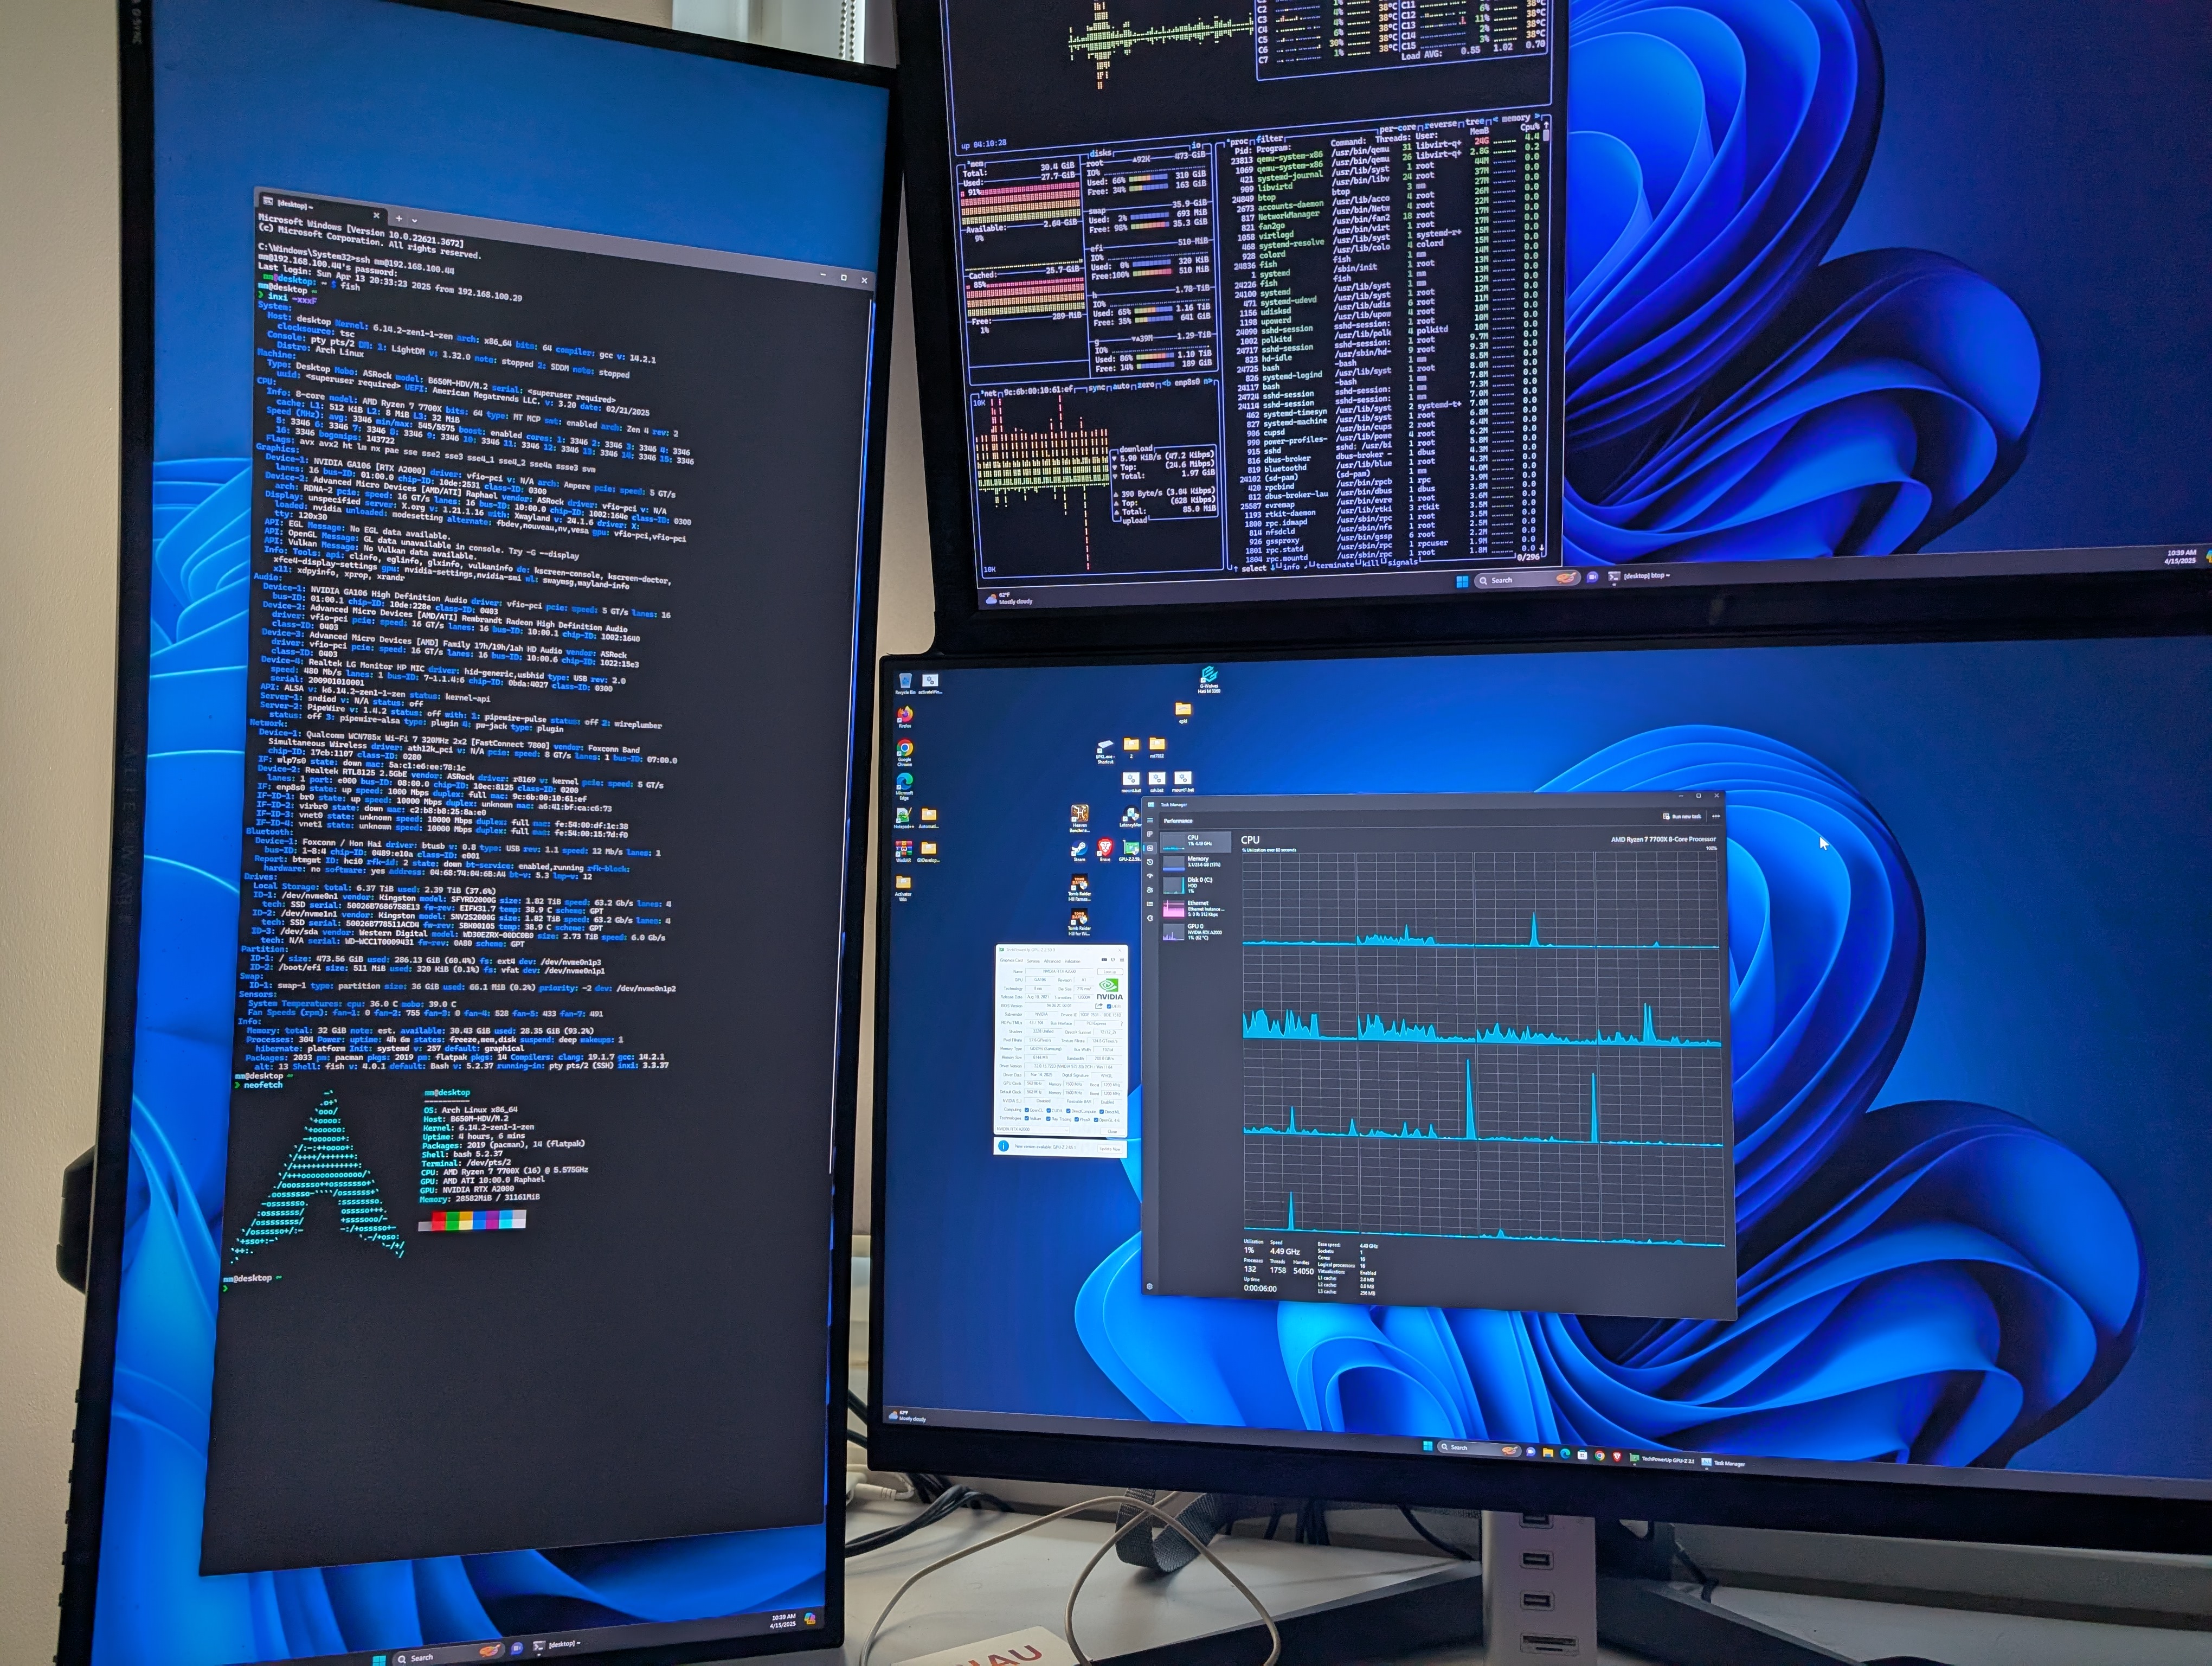Viewport: 2212px width, 1666px height.
Task: Open Google Chrome desktop icon
Action: click(905, 754)
